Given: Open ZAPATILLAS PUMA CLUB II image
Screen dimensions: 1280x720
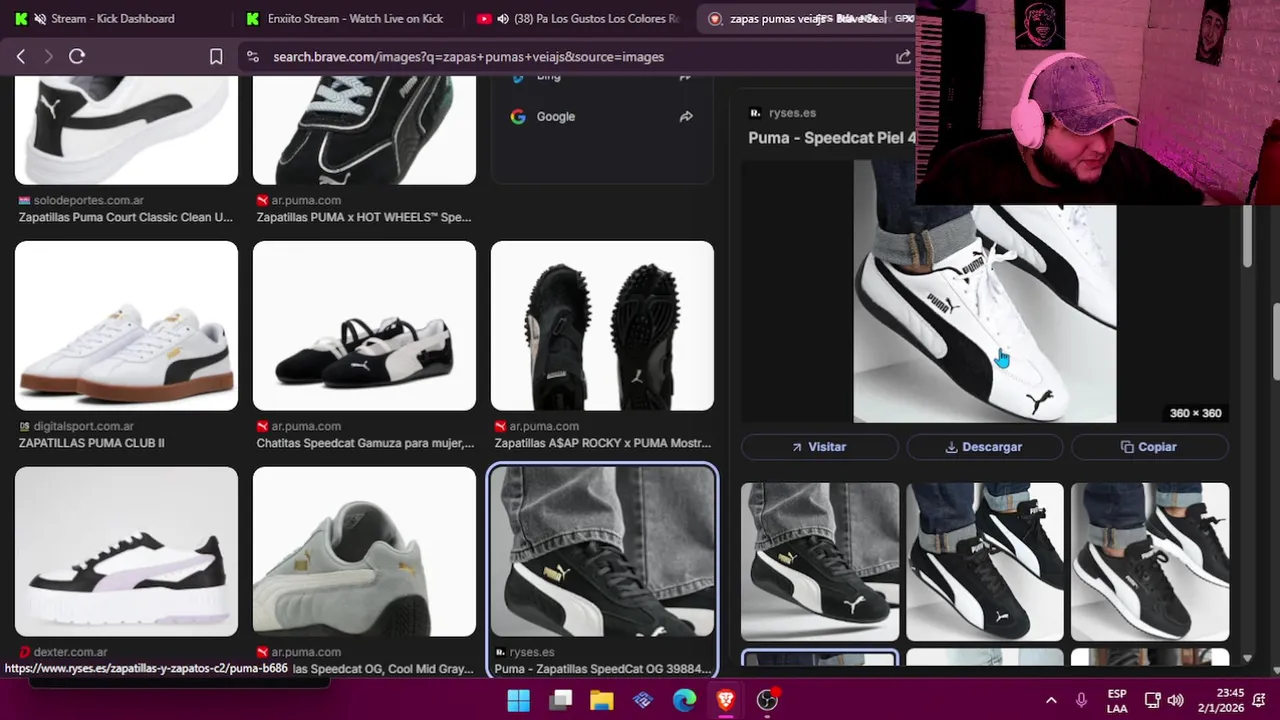Looking at the screenshot, I should coord(126,326).
